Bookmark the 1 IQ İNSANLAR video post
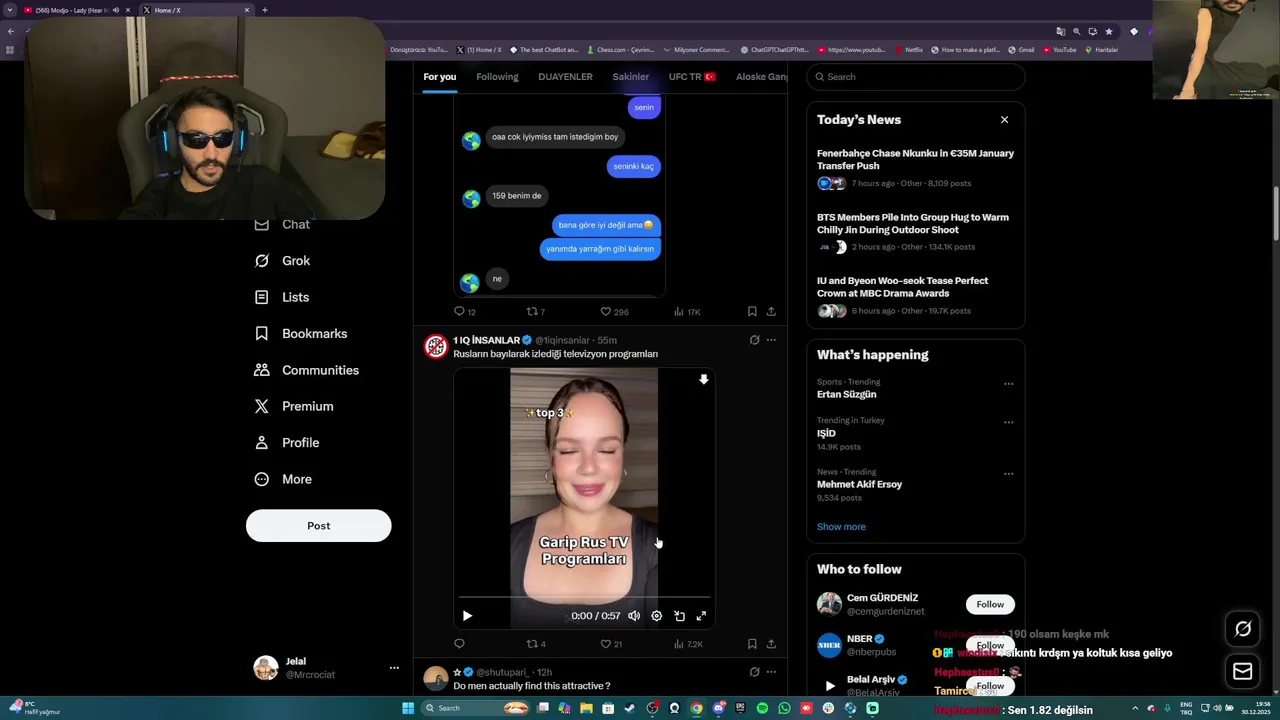The height and width of the screenshot is (720, 1280). tap(752, 644)
